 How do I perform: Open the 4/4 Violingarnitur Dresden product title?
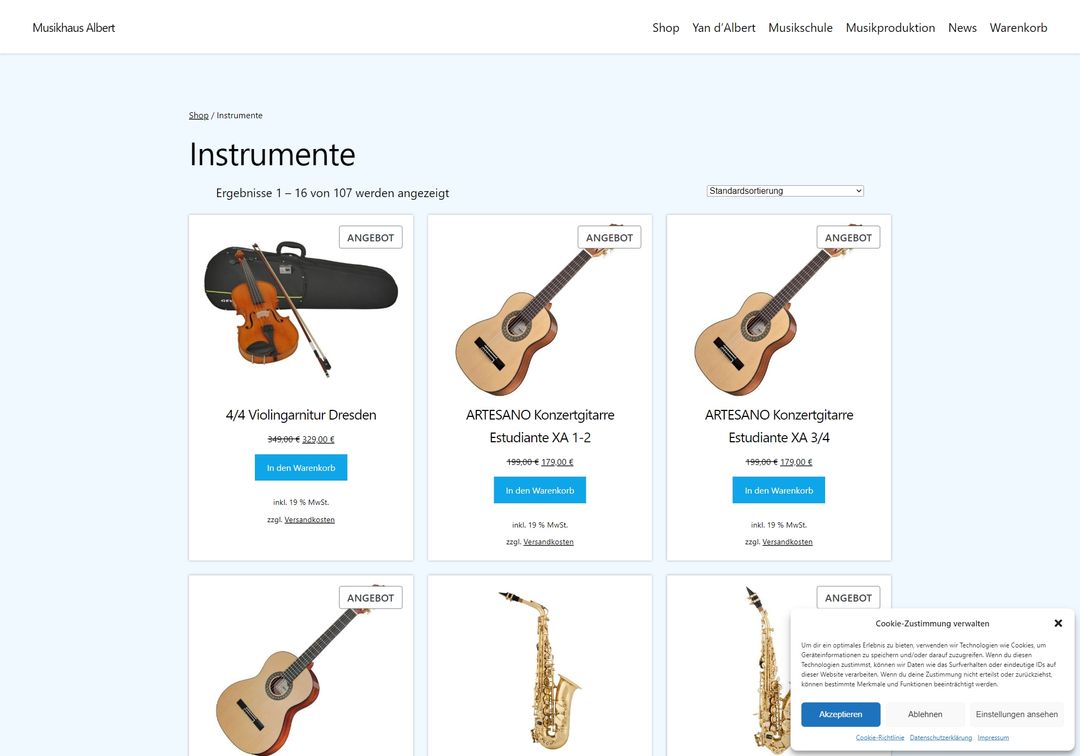(x=301, y=414)
